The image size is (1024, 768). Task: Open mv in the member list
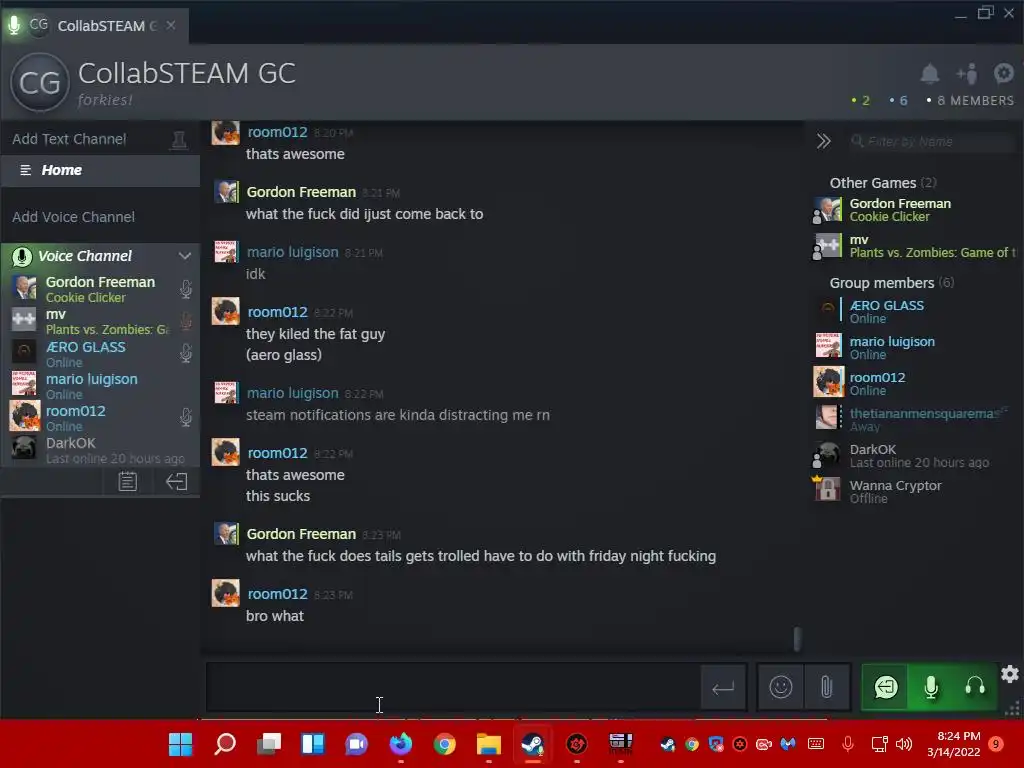[914, 246]
